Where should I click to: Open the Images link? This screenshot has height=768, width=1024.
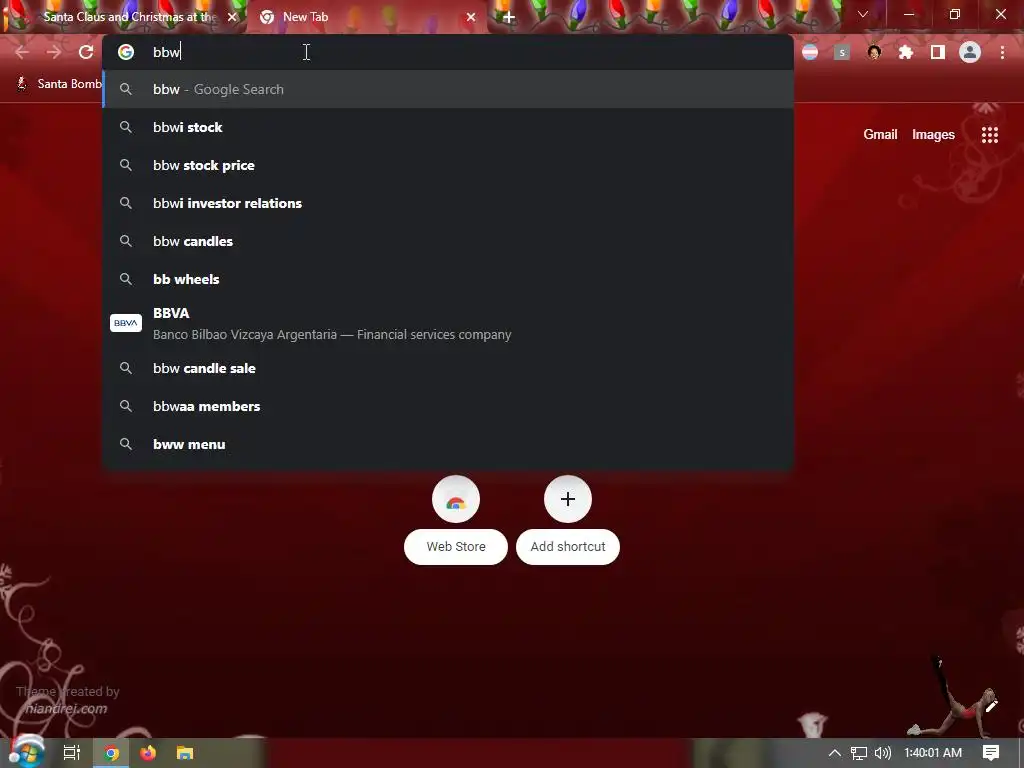click(933, 135)
